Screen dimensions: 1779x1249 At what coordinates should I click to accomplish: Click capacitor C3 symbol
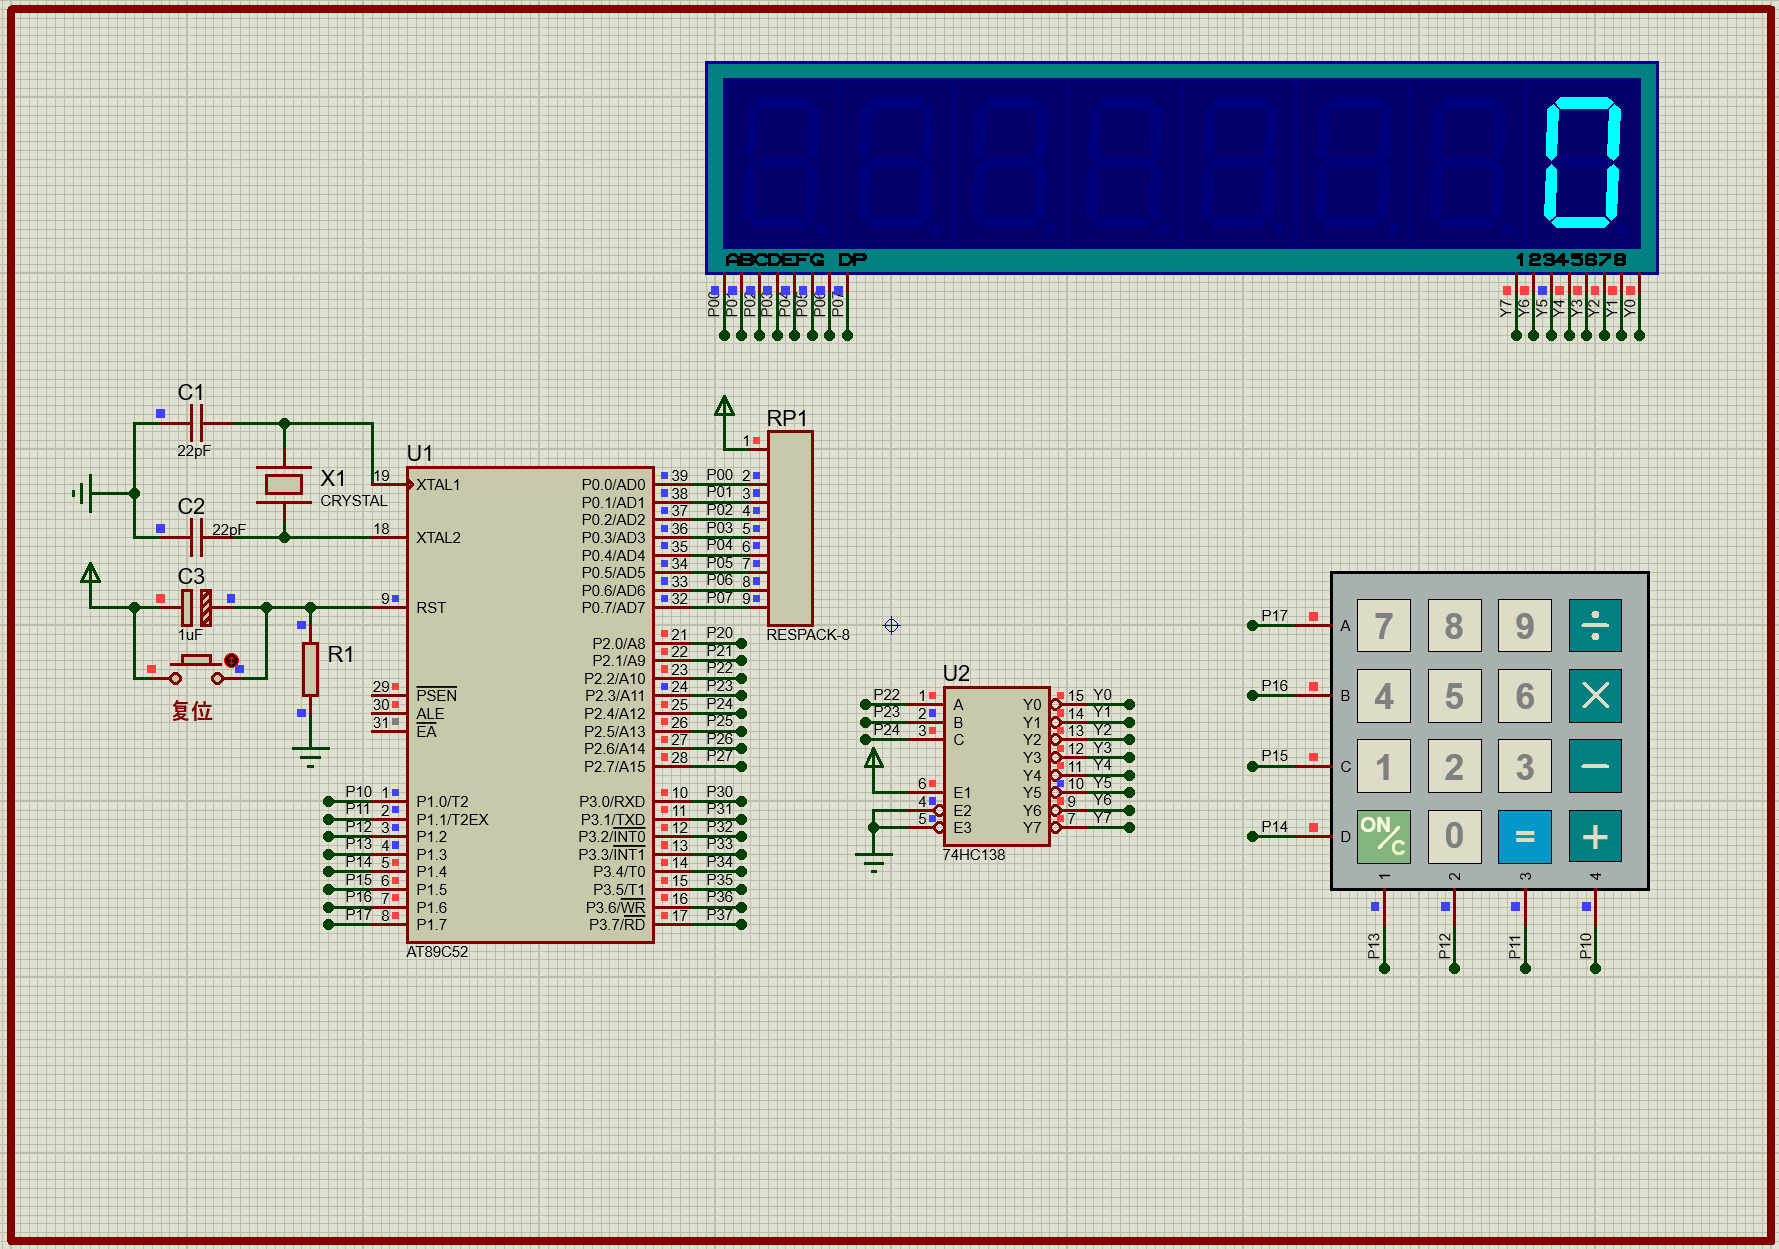196,607
